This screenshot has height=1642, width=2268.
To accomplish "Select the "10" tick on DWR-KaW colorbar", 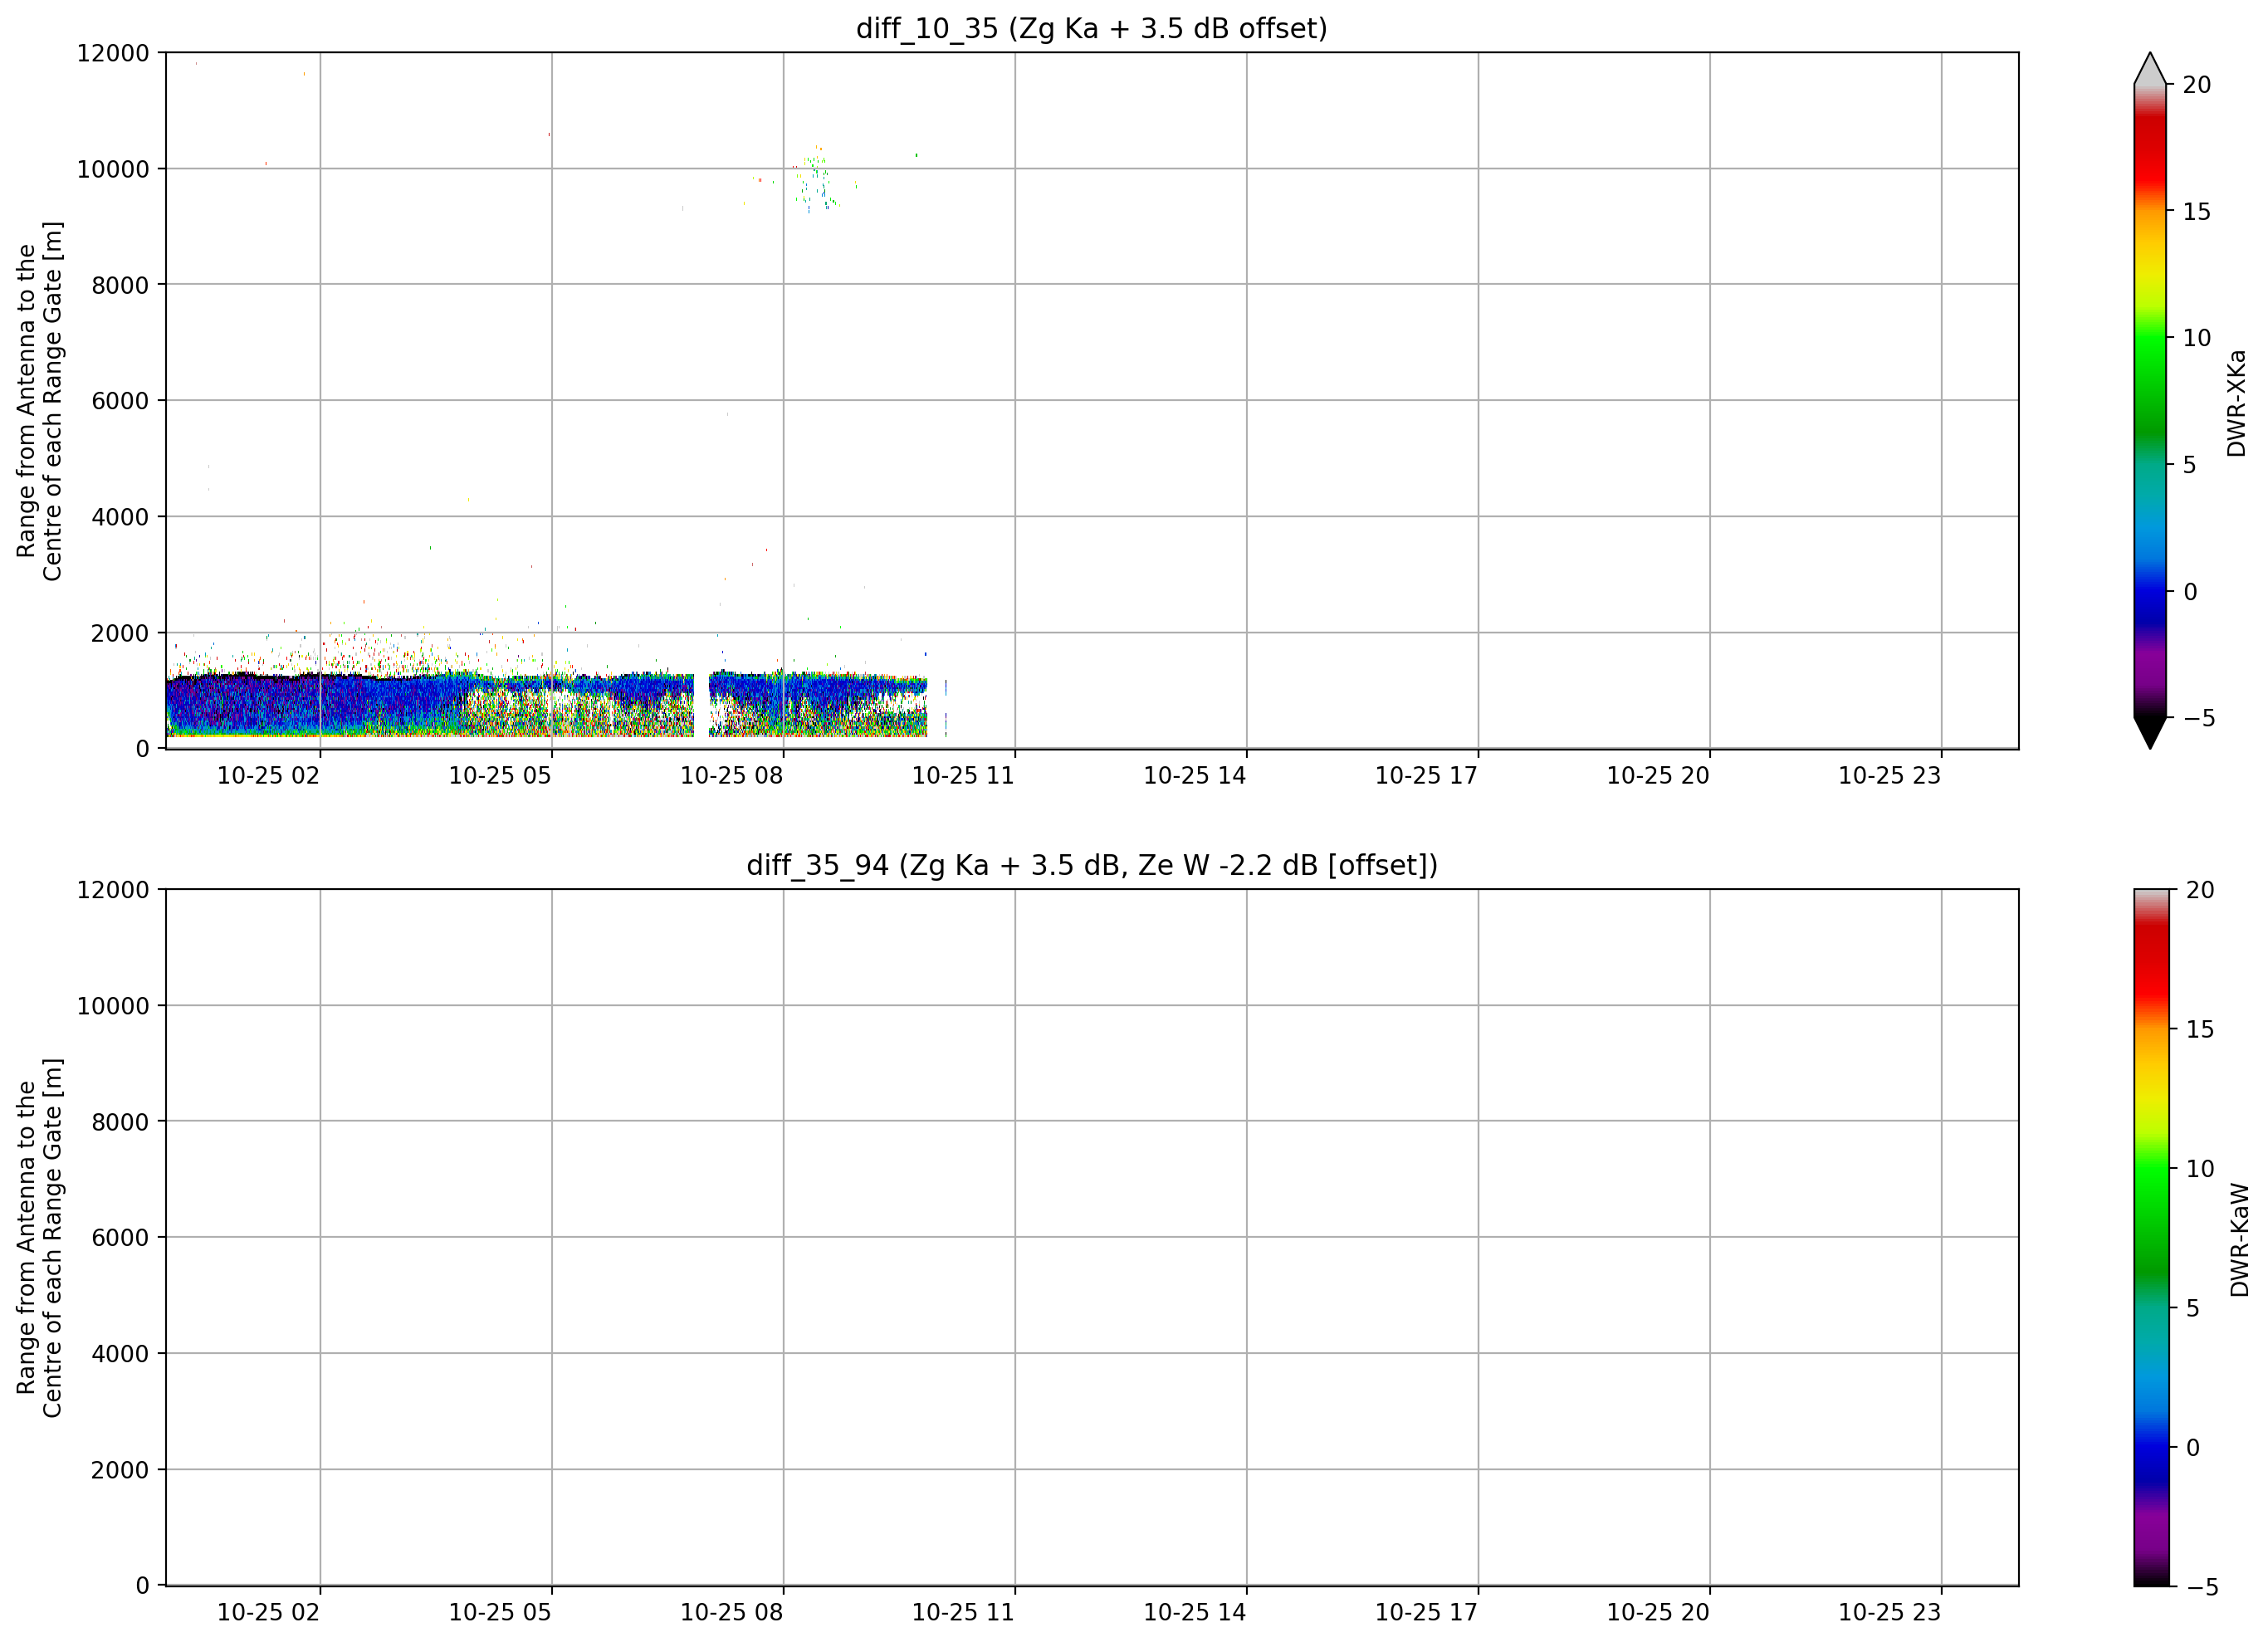I will [2200, 1168].
